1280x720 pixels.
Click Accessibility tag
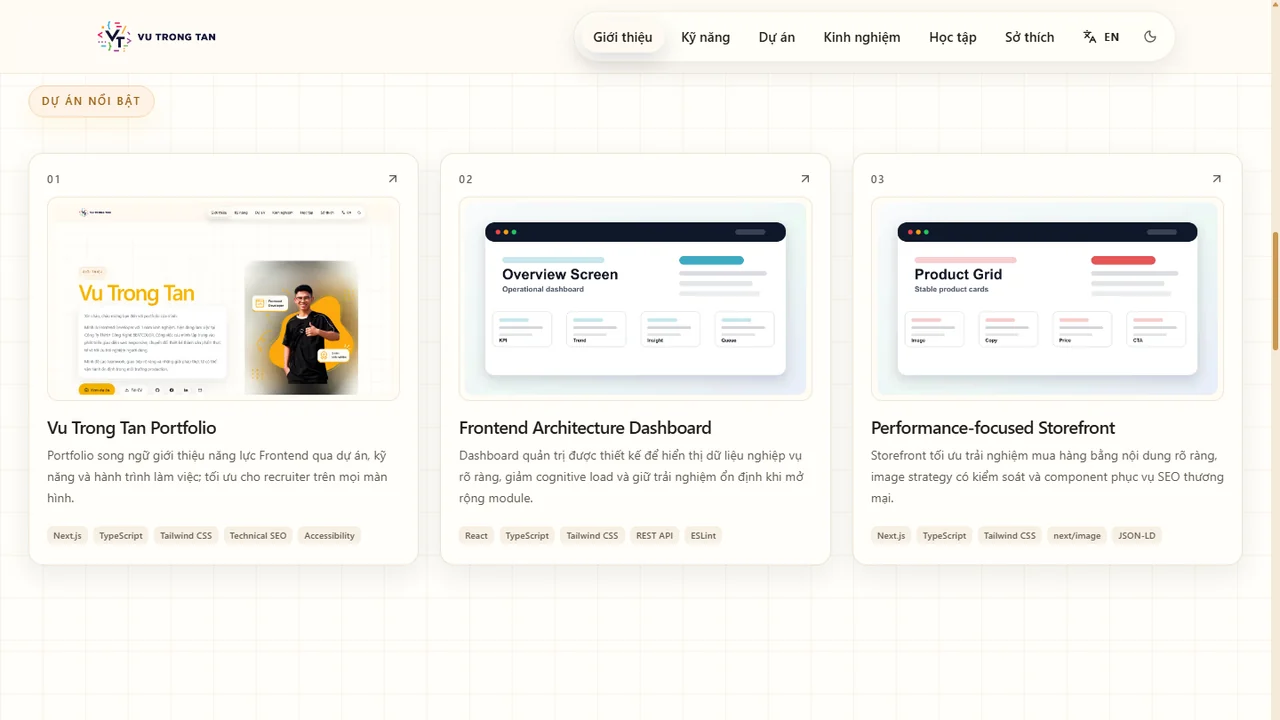329,536
